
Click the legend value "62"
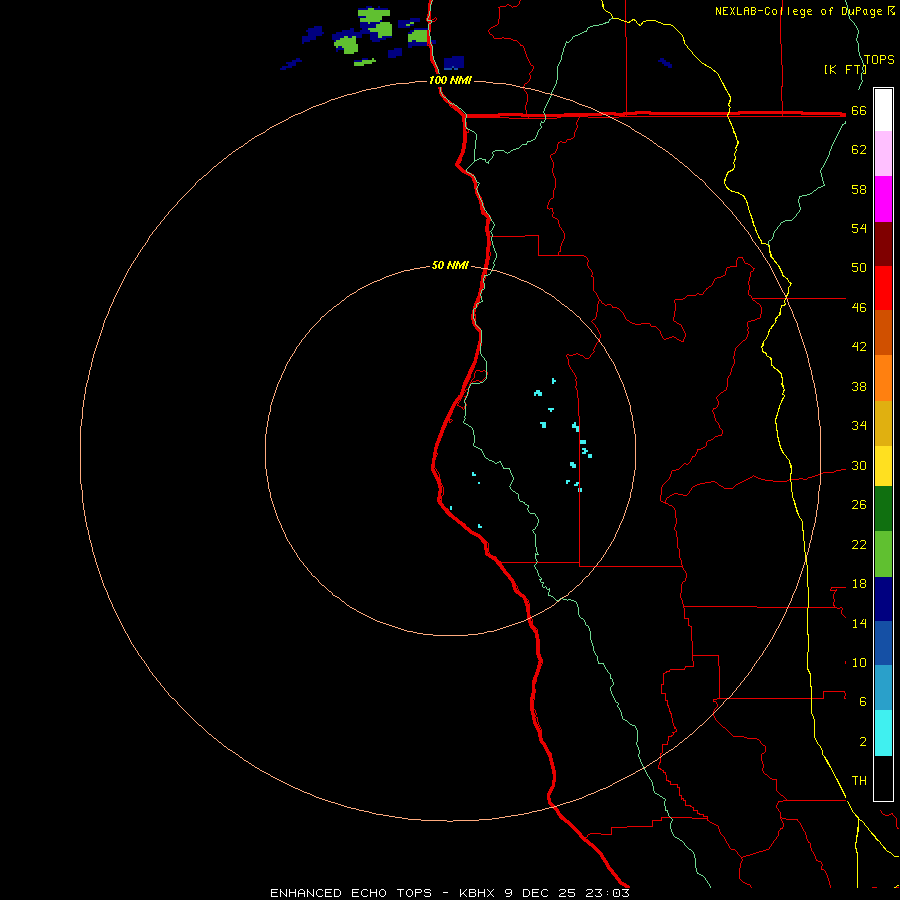tap(859, 150)
